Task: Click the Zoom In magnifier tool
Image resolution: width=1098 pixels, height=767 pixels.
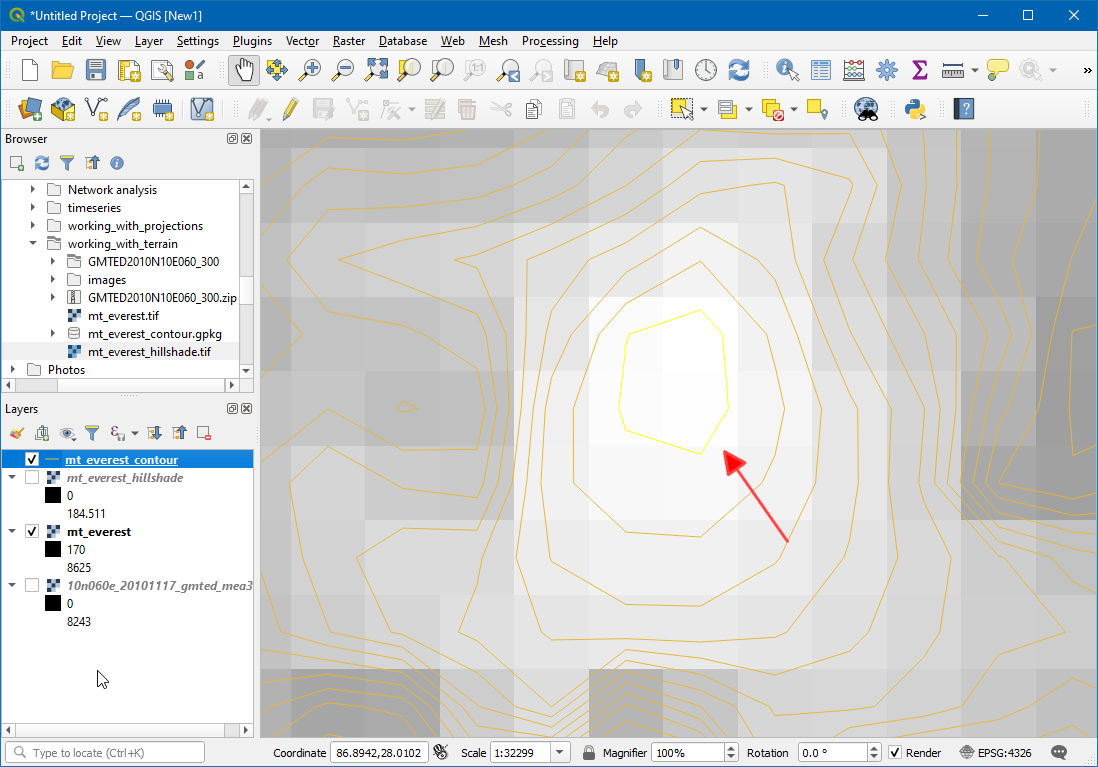Action: [x=311, y=70]
